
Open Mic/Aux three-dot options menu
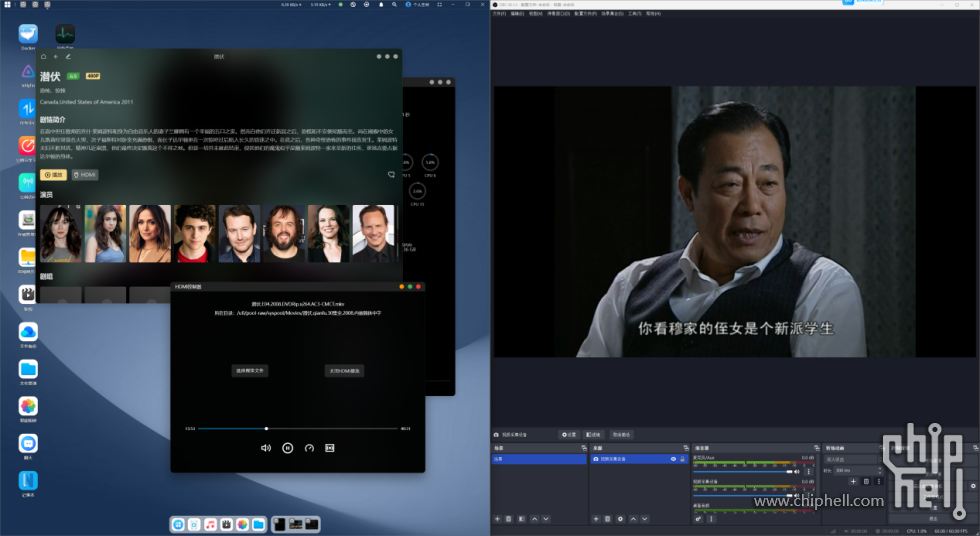808,472
